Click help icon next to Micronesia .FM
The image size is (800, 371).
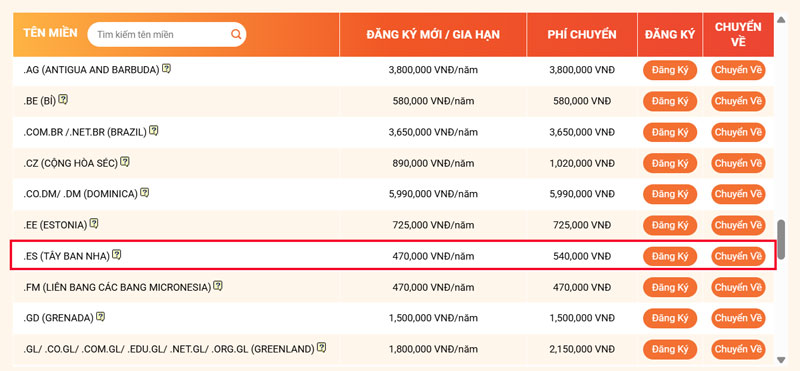(x=218, y=286)
